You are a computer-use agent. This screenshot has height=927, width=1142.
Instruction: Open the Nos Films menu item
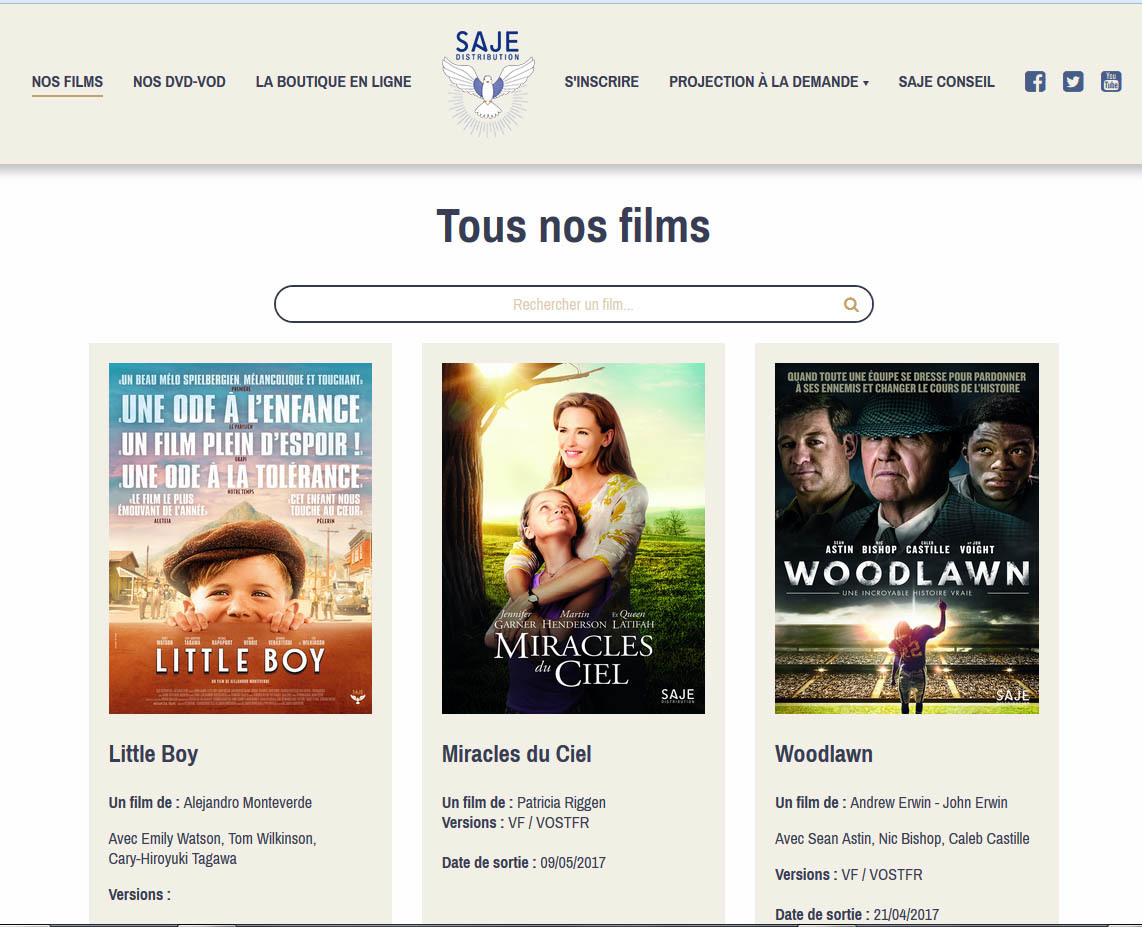67,82
